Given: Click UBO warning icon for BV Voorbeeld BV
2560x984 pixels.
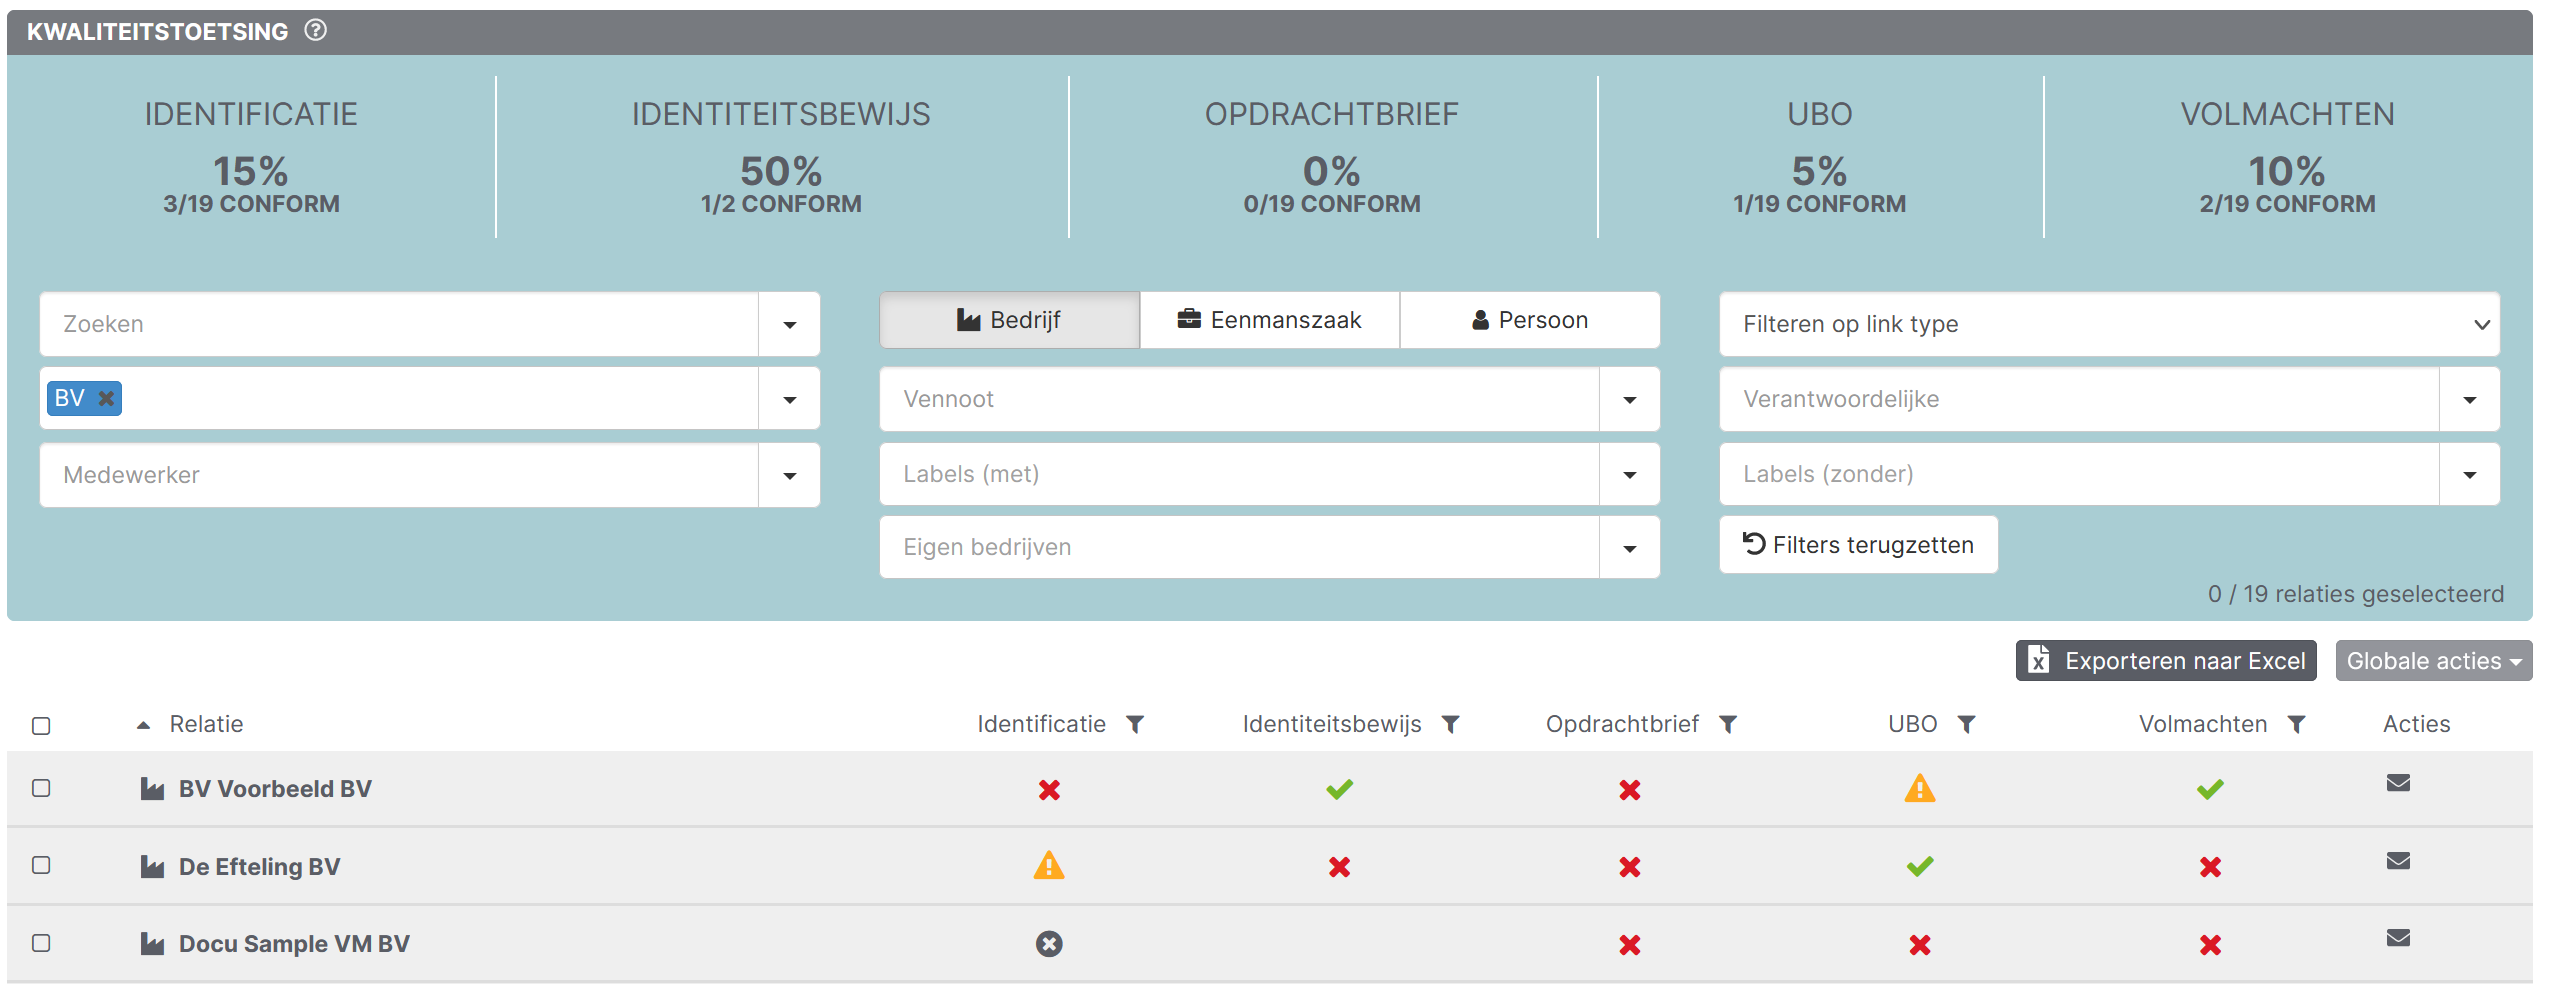Looking at the screenshot, I should (x=1919, y=789).
